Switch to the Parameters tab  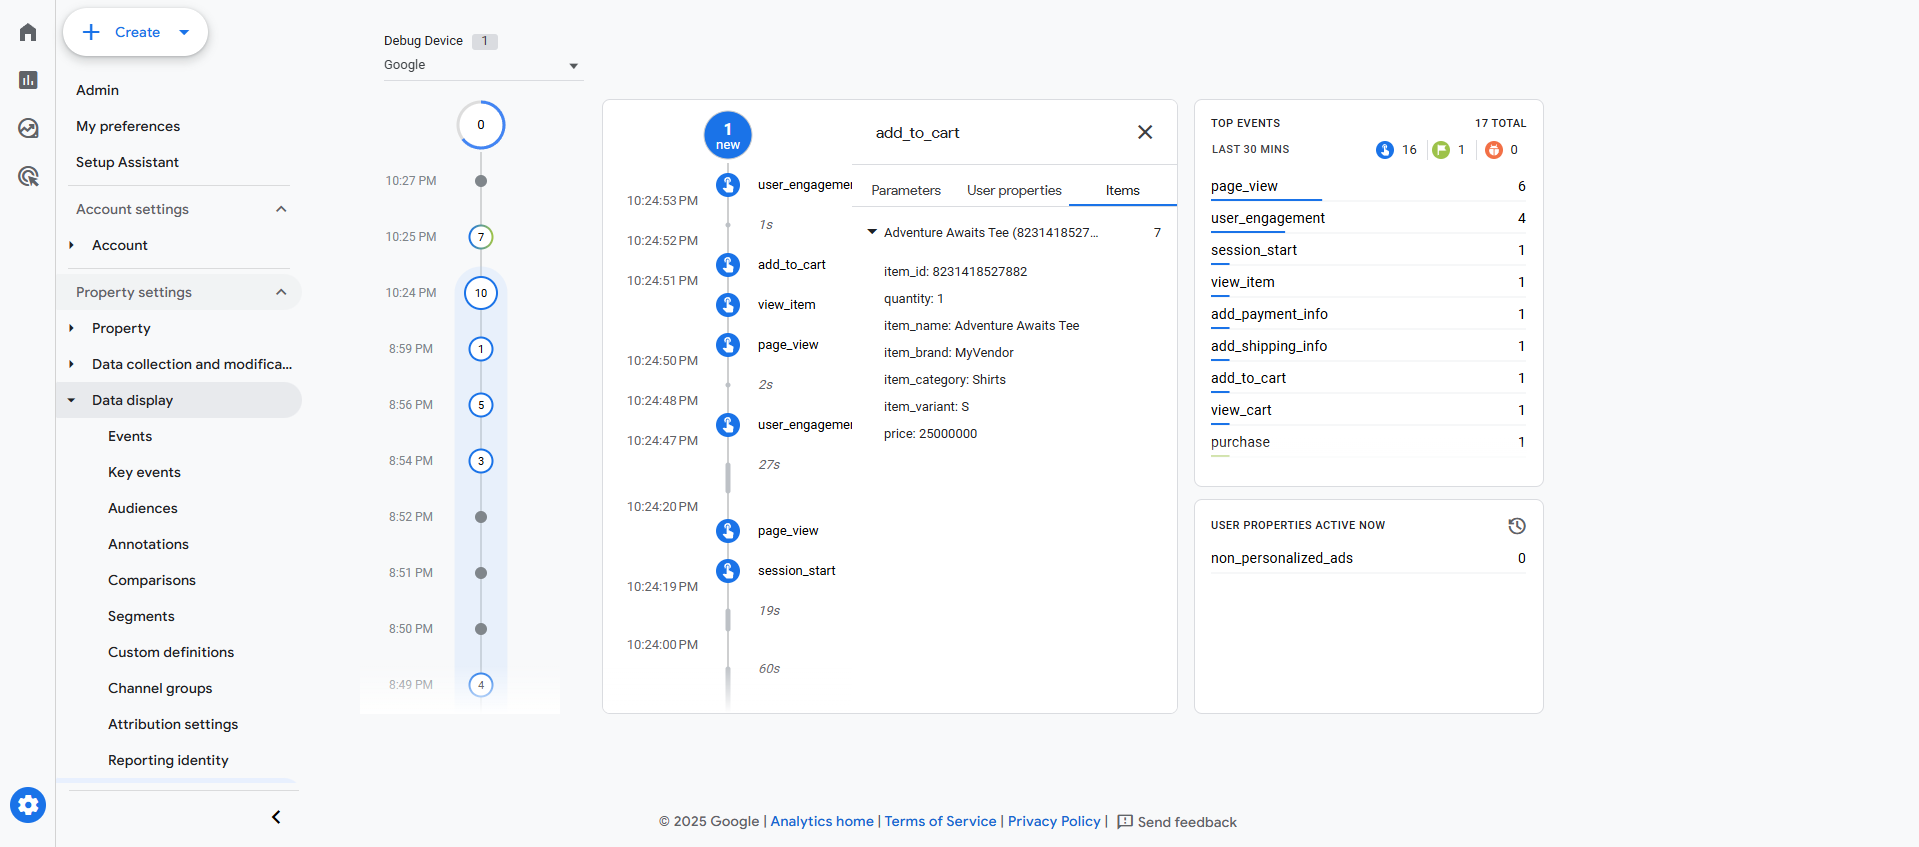906,190
